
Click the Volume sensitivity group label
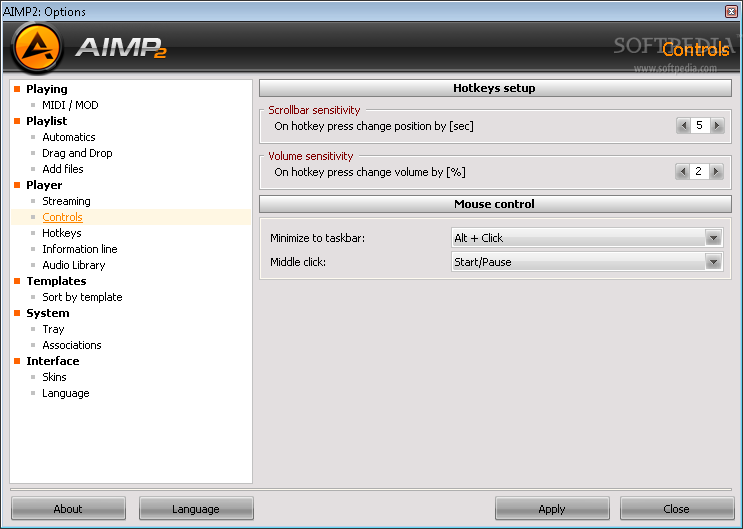311,156
